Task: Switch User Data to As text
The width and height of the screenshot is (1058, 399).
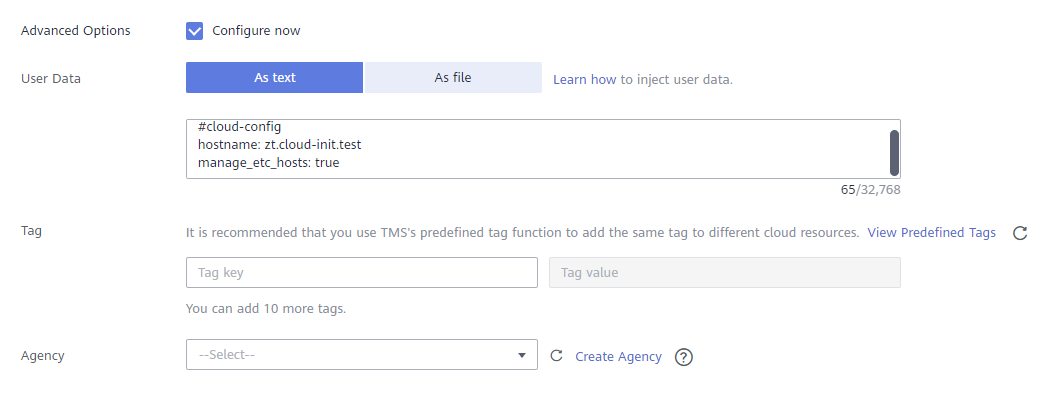Action: tap(275, 78)
